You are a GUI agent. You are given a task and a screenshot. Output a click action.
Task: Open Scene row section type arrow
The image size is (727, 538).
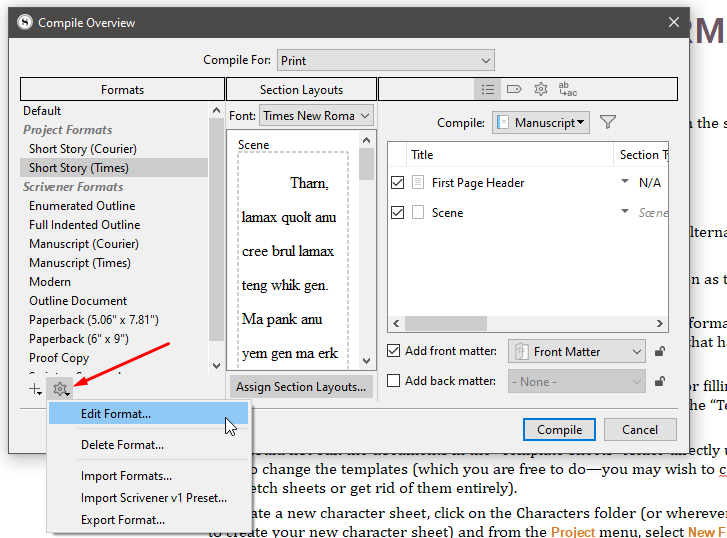click(x=625, y=211)
